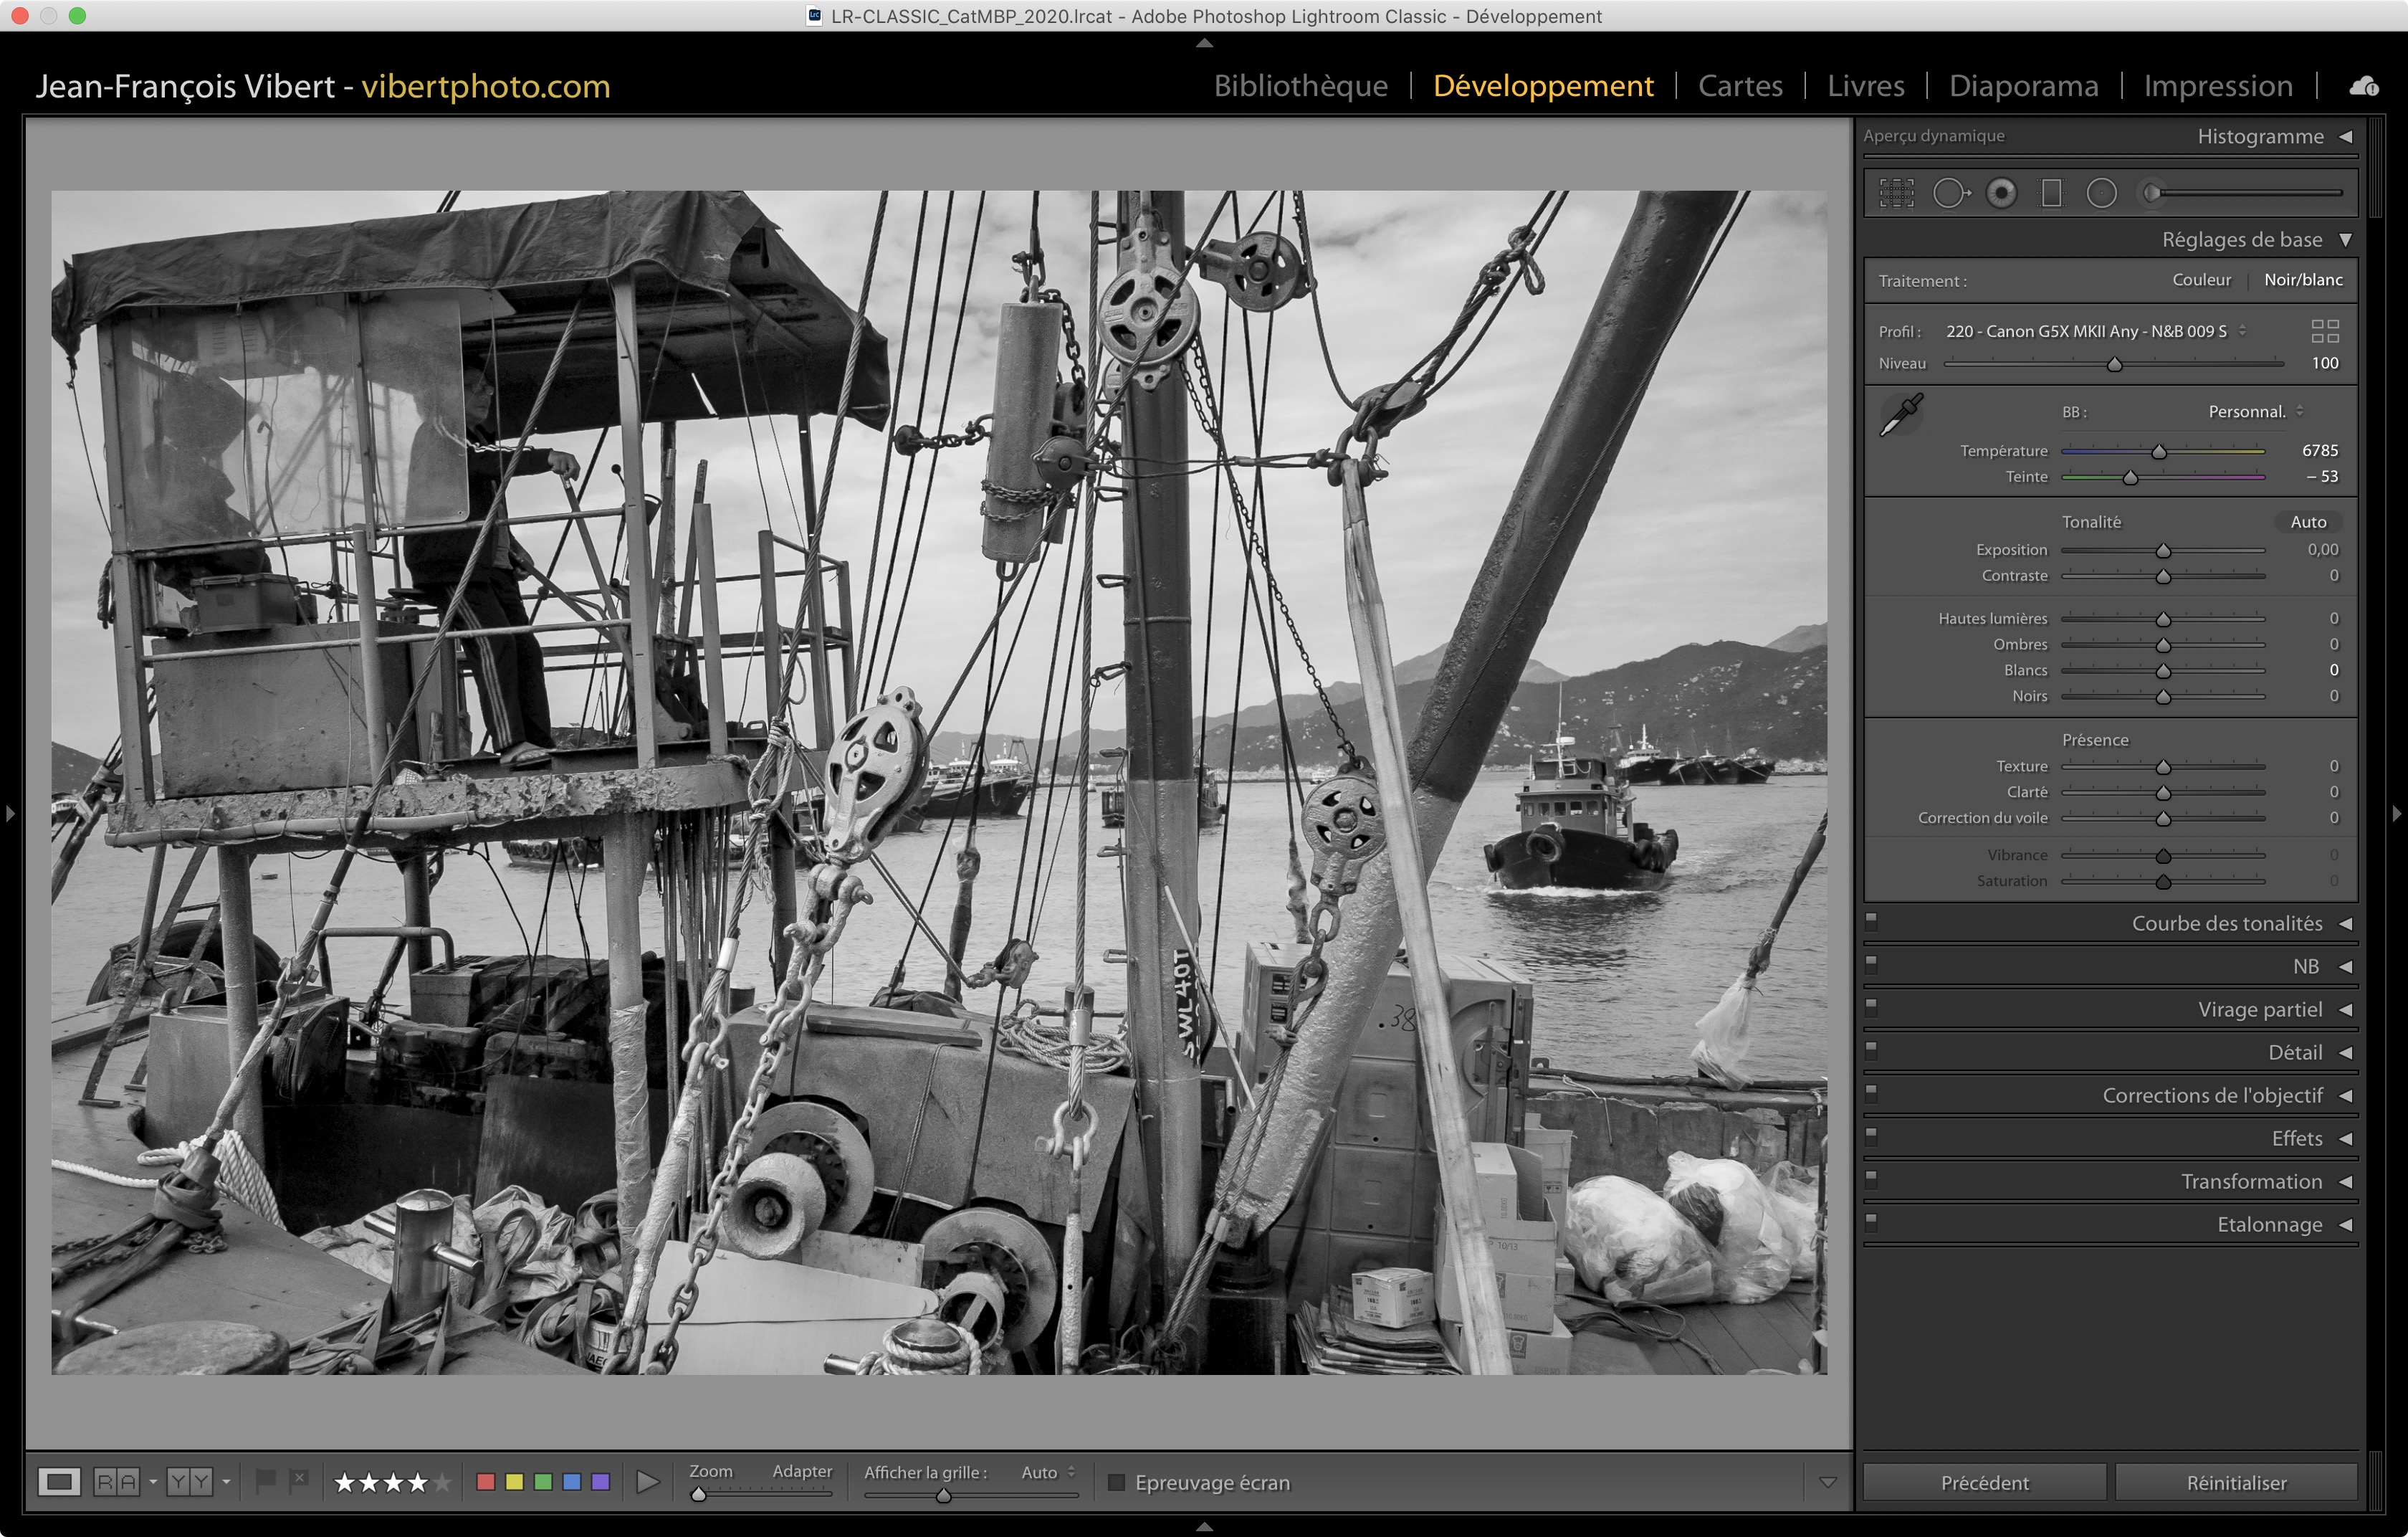The image size is (2408, 1537).
Task: Apply the red color label swatch
Action: (x=486, y=1482)
